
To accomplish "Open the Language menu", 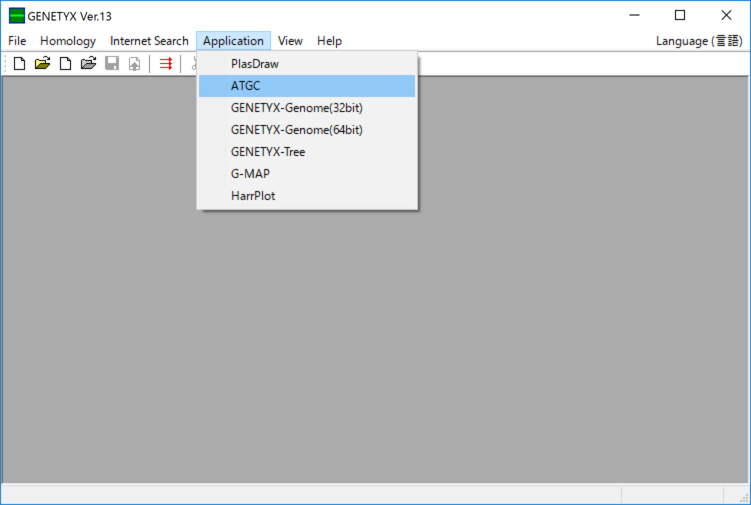I will point(699,41).
